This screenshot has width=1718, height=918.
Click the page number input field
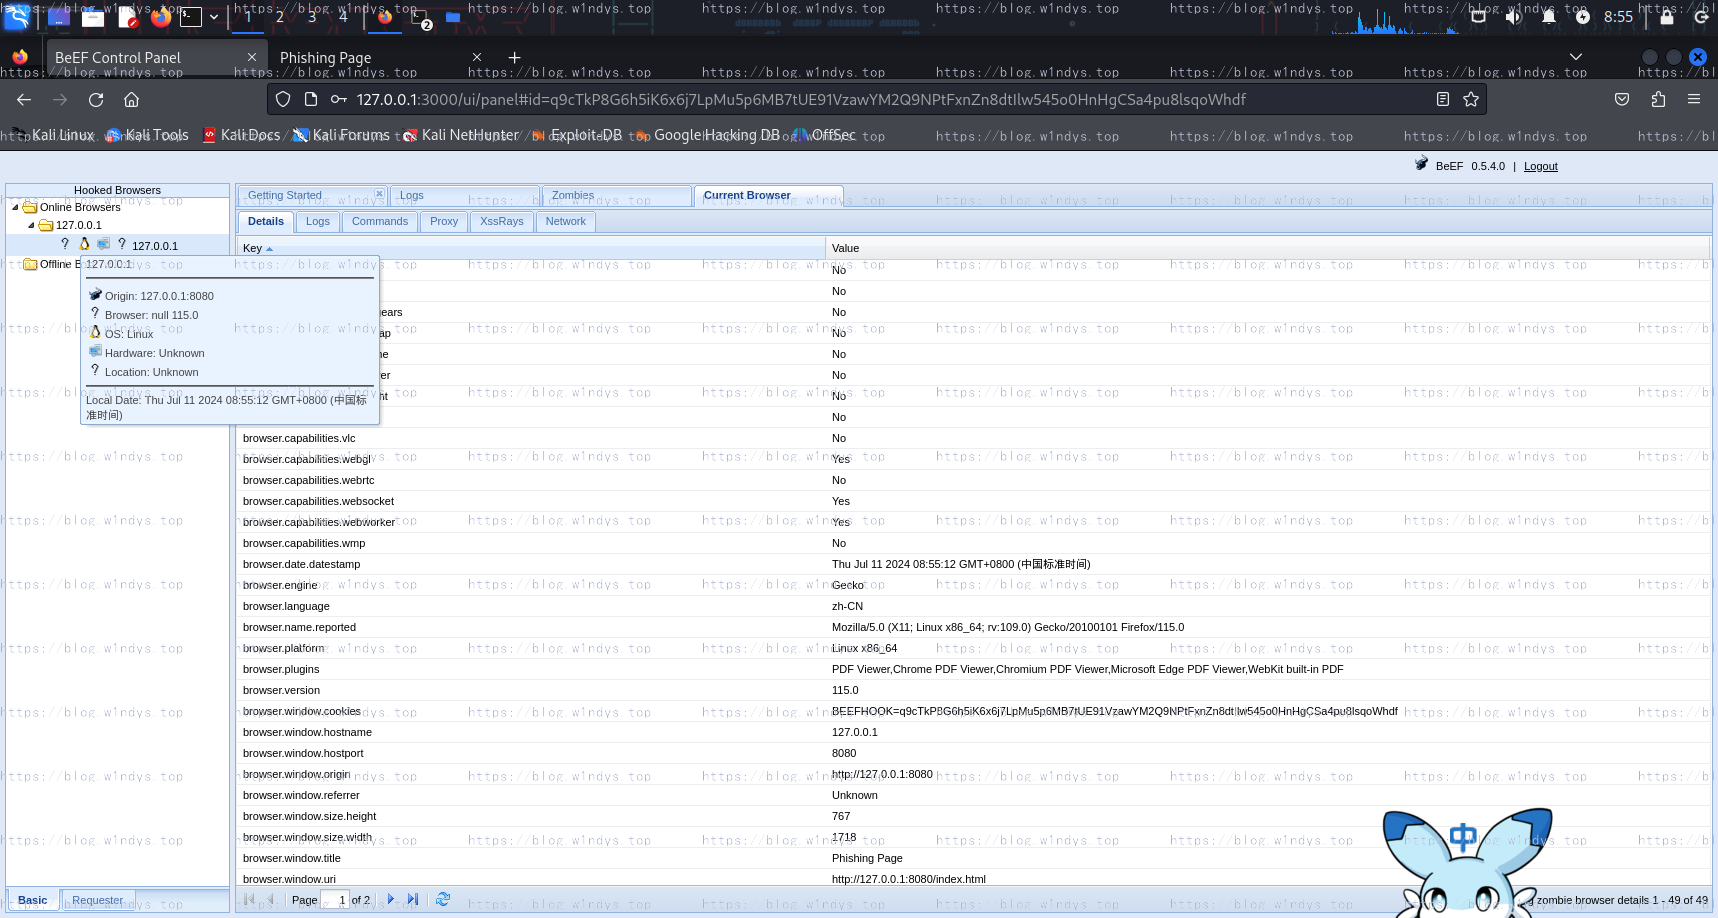335,900
